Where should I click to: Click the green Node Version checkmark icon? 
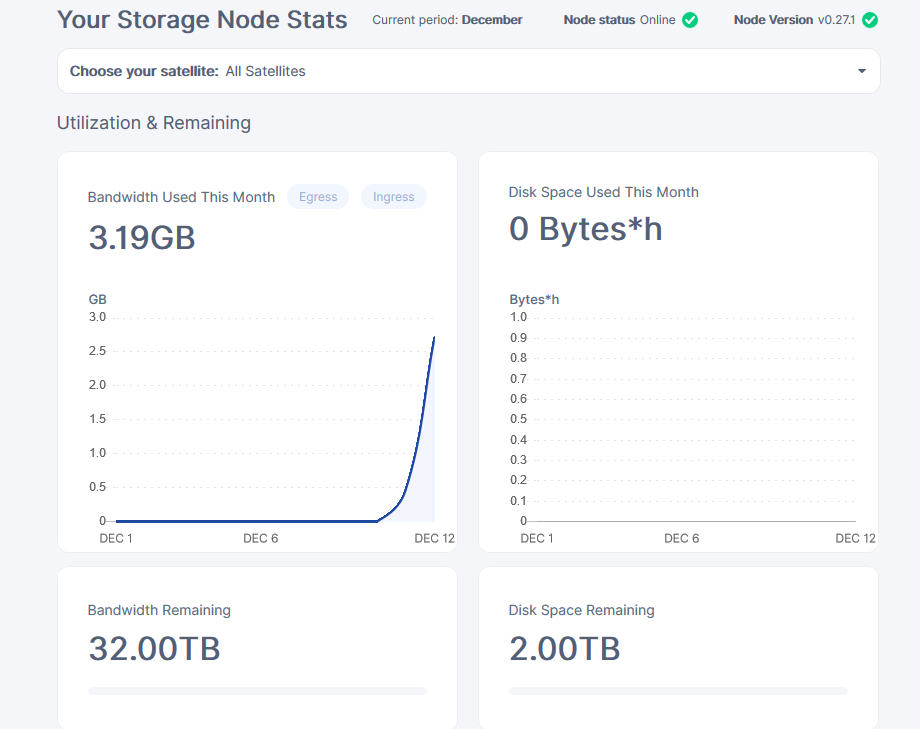pyautogui.click(x=870, y=20)
